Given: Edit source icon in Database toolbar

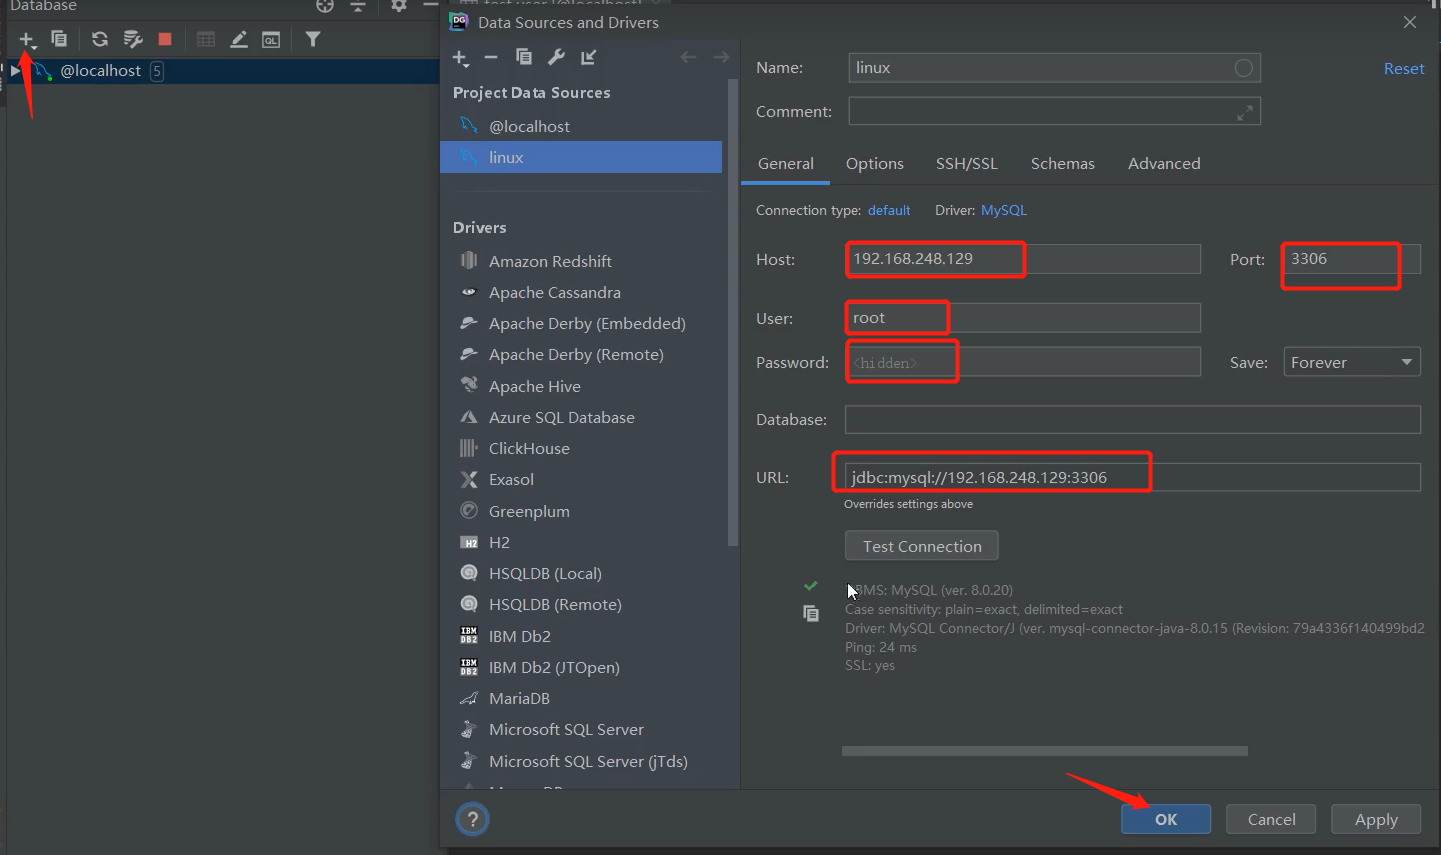Looking at the screenshot, I should 239,39.
